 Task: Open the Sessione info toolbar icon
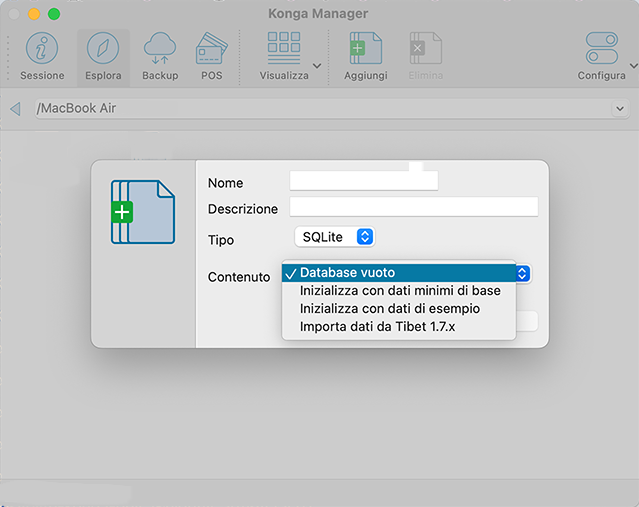[x=41, y=49]
